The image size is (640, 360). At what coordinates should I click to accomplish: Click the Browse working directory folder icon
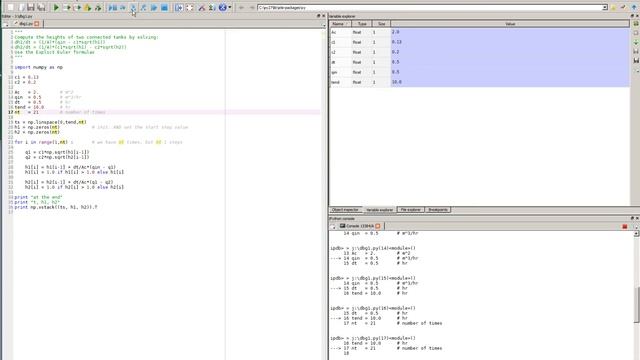[x=613, y=7]
